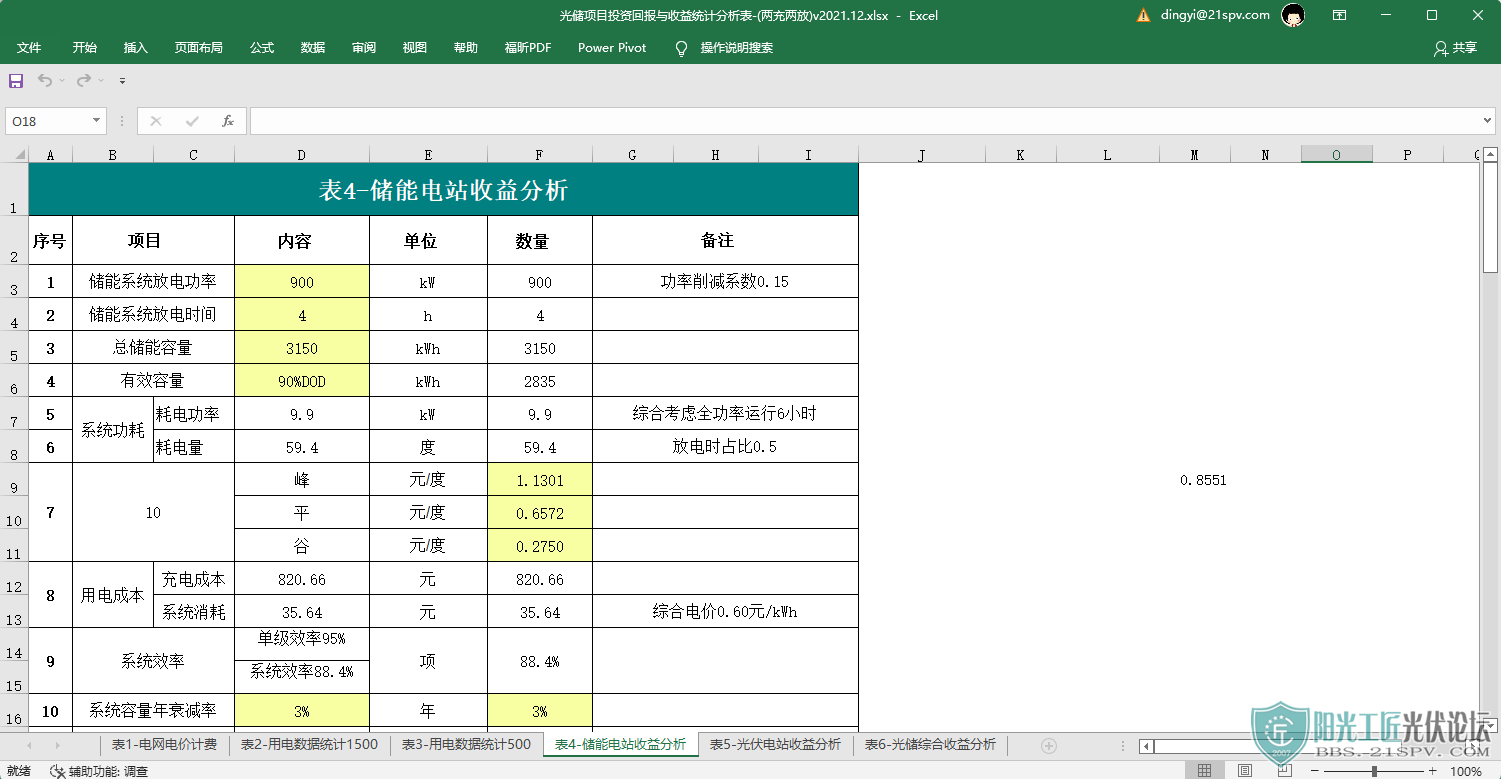Switch to the 插入 ribbon tab

tap(136, 47)
